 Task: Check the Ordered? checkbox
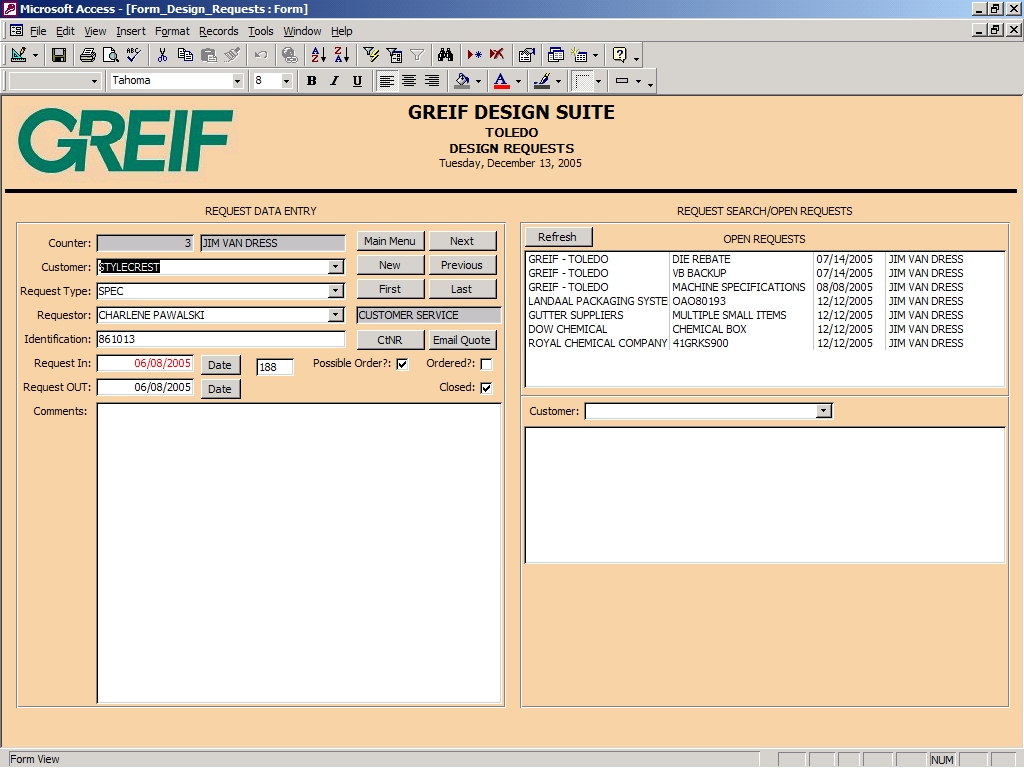(x=486, y=364)
